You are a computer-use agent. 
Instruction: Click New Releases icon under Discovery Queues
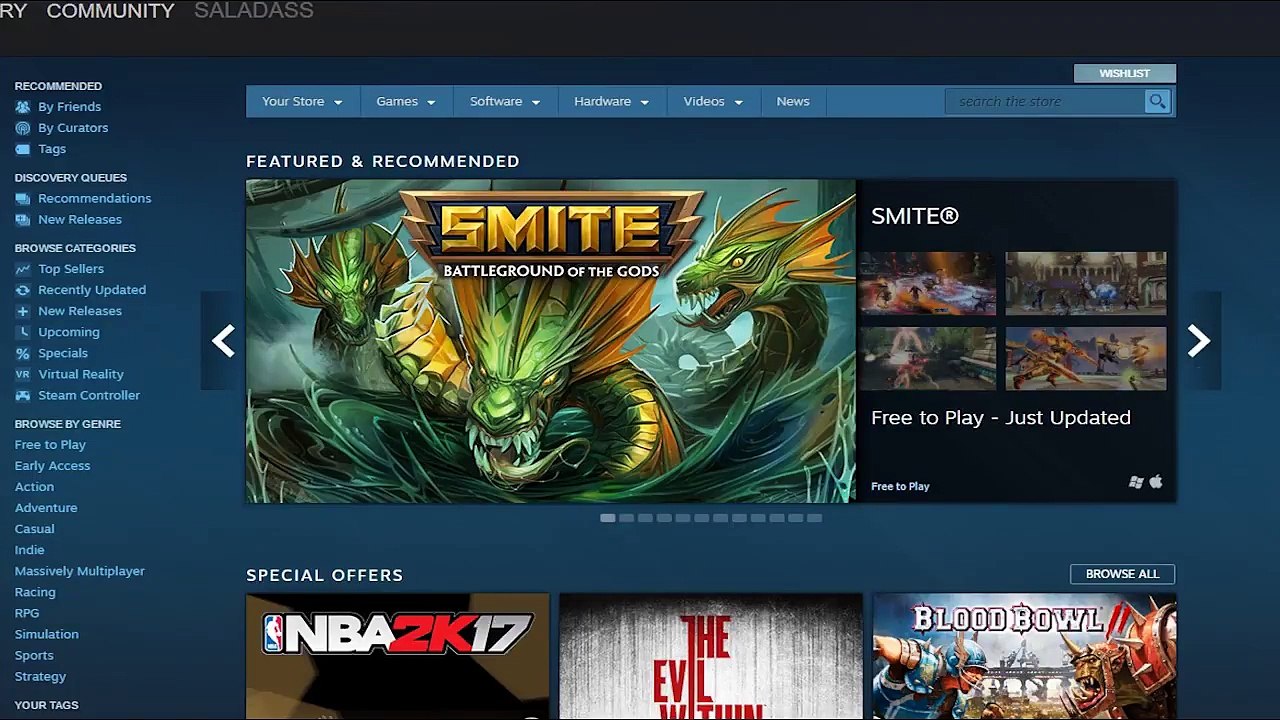(x=22, y=220)
